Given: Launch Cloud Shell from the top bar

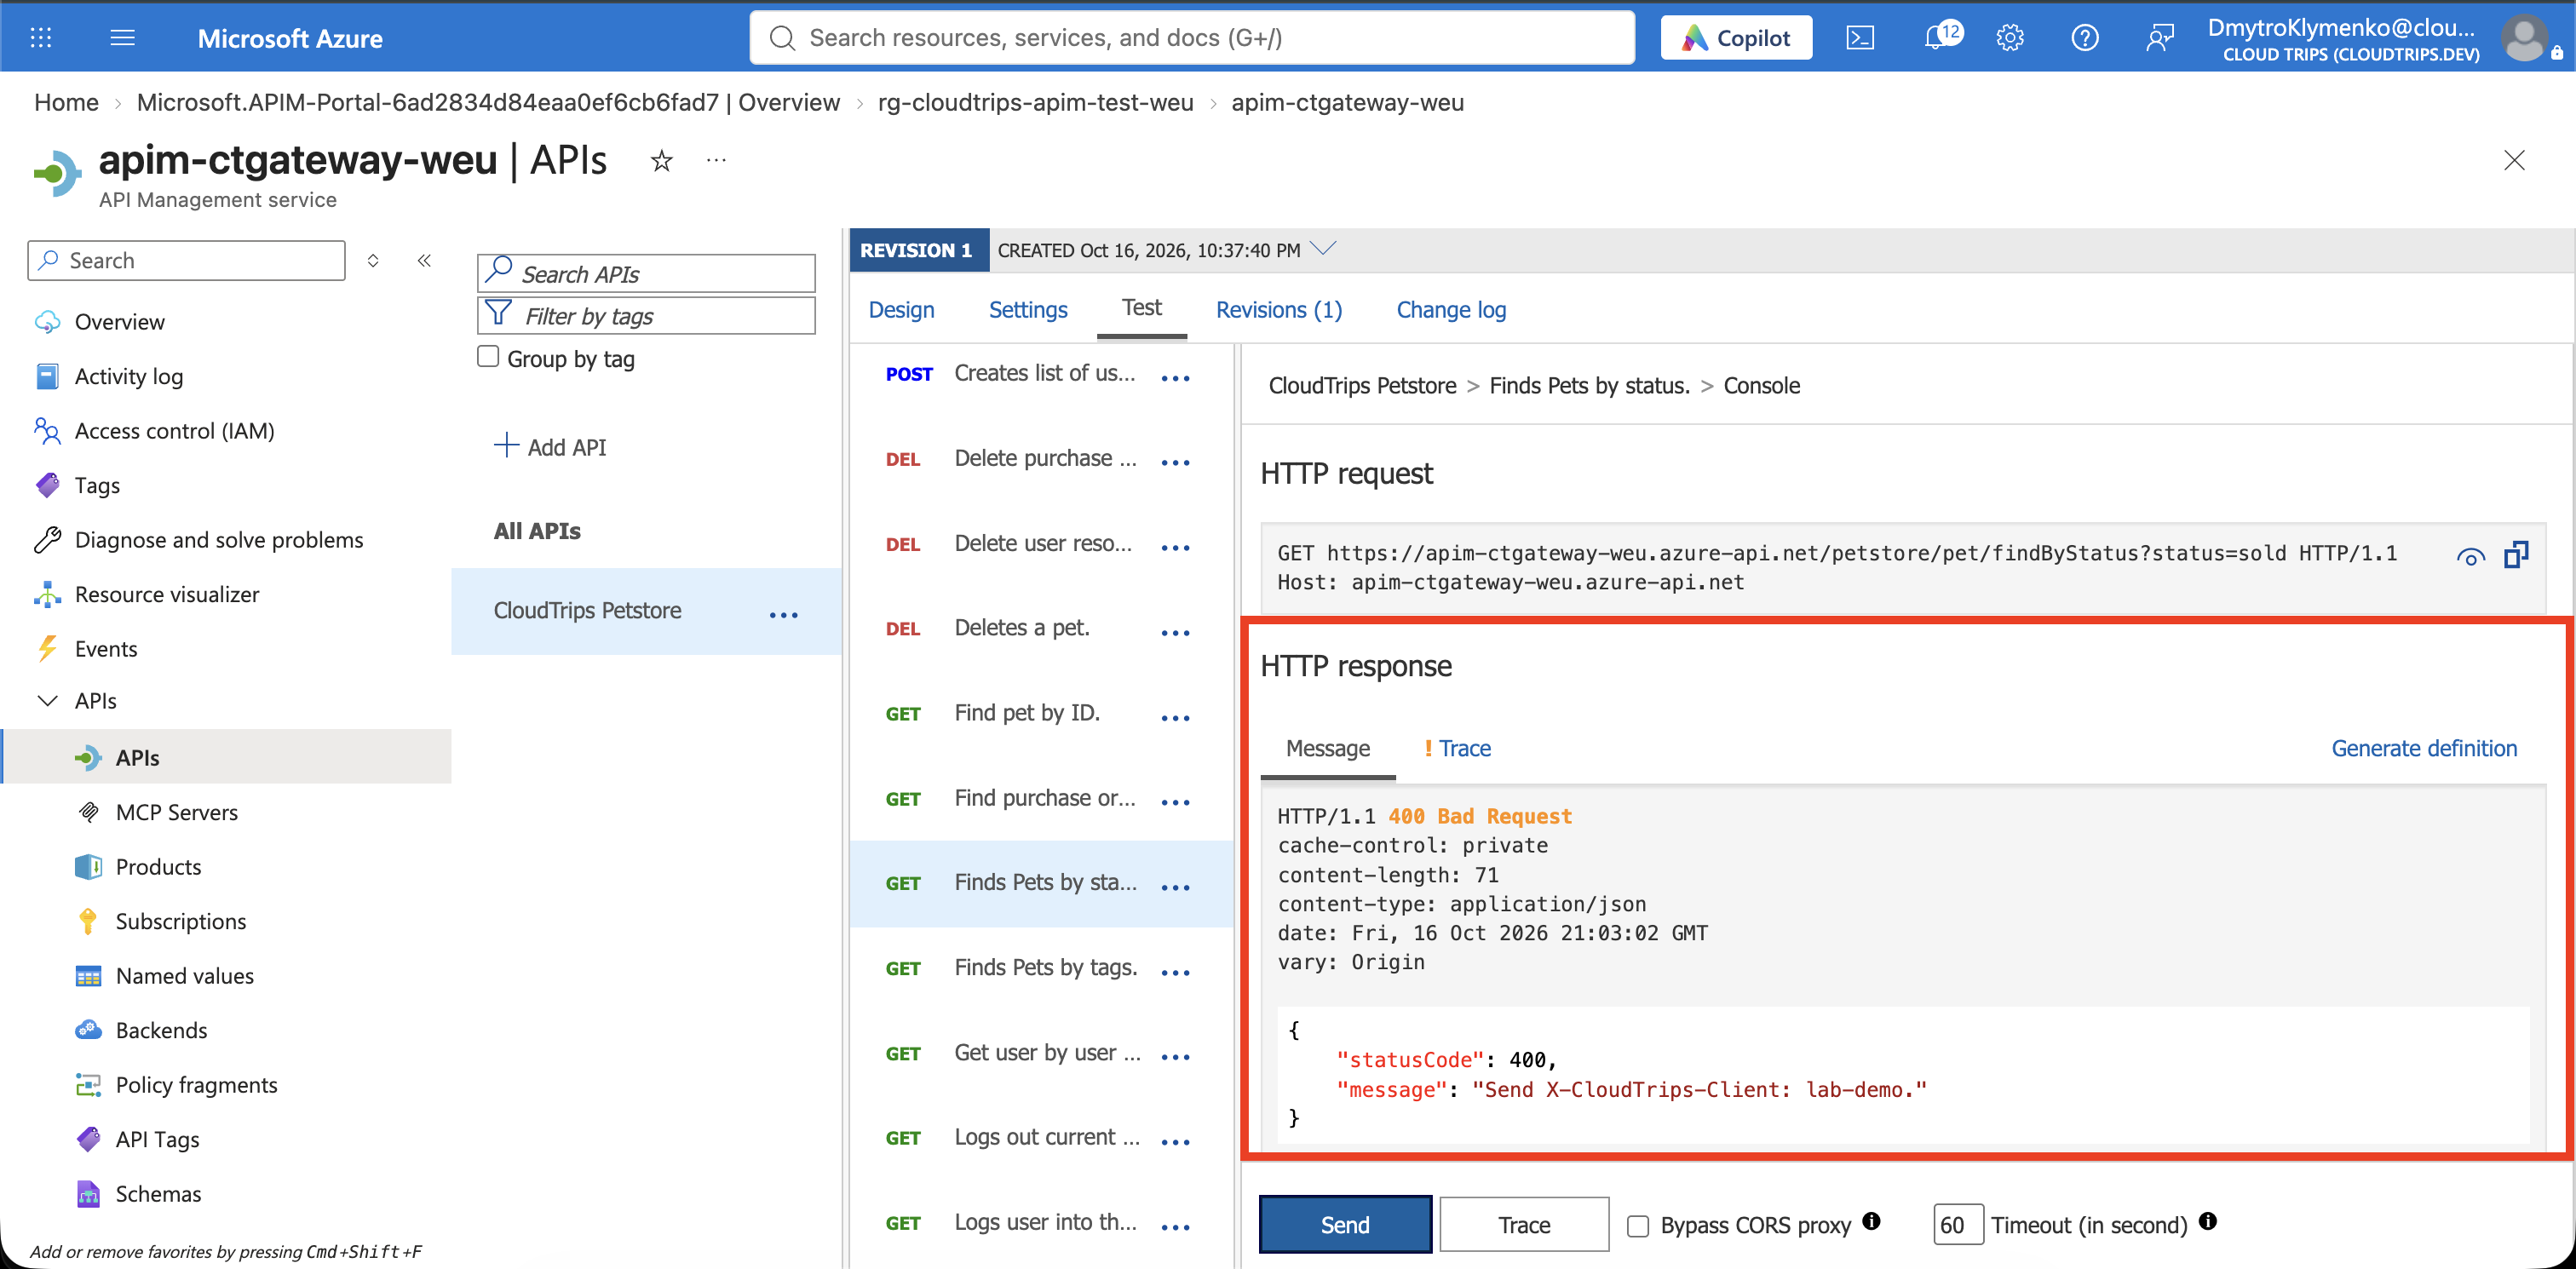Looking at the screenshot, I should (1859, 38).
